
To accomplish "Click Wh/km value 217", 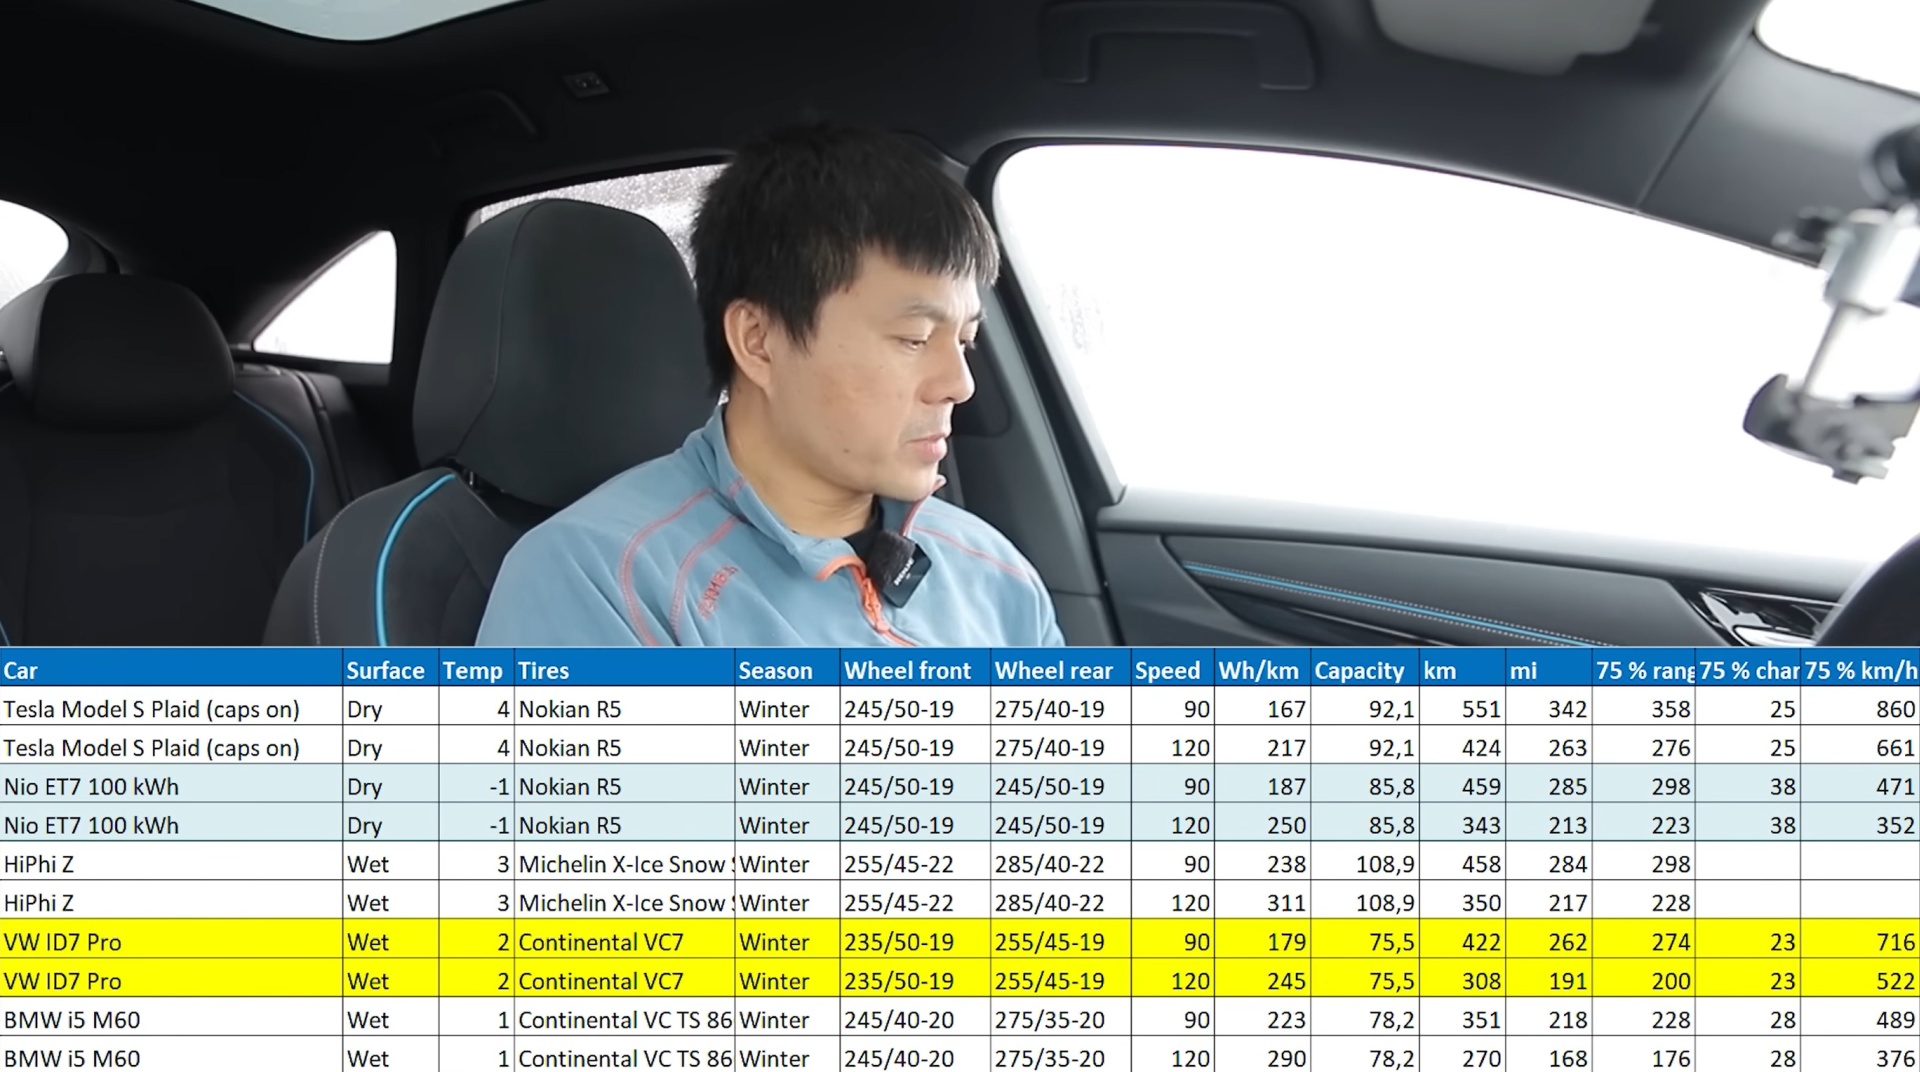I will point(1286,748).
